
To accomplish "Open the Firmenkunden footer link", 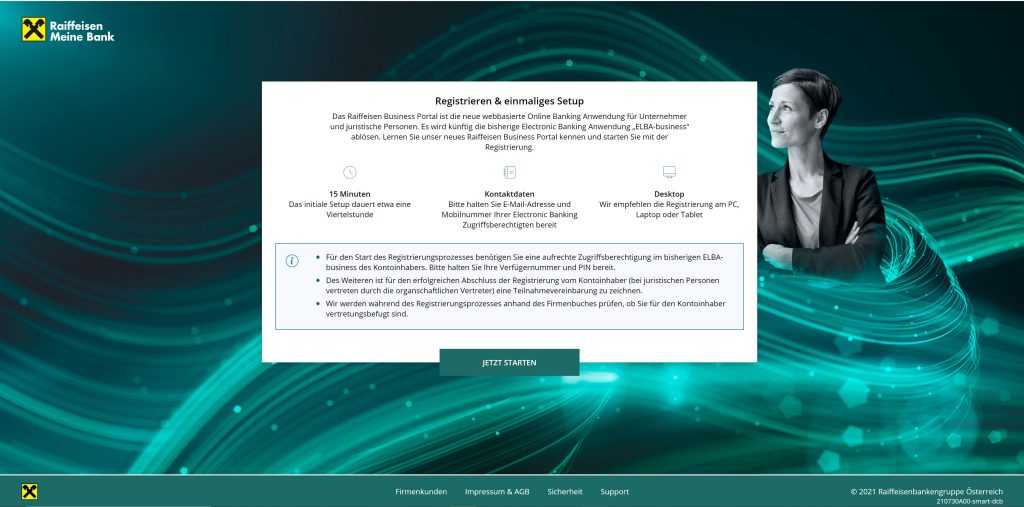I will (421, 492).
